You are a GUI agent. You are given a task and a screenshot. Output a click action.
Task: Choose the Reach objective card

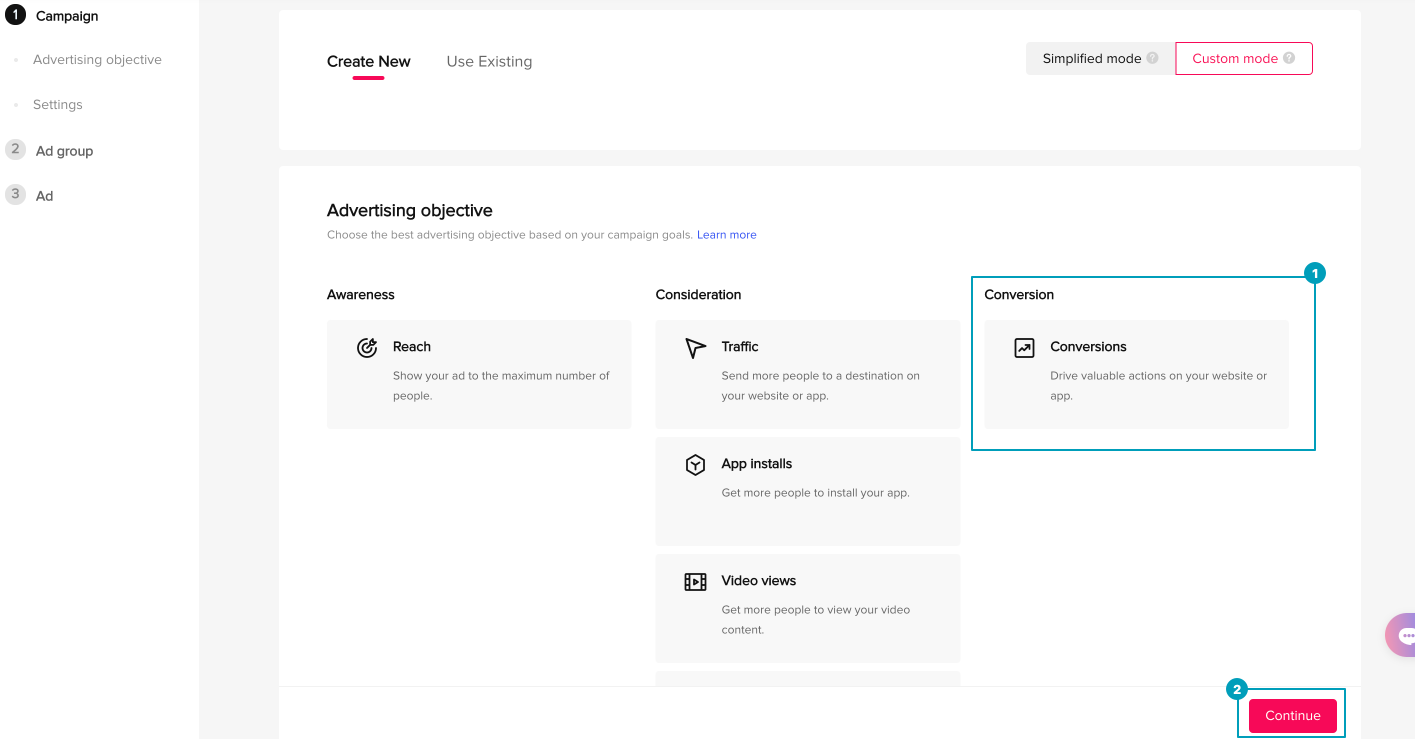click(x=479, y=374)
